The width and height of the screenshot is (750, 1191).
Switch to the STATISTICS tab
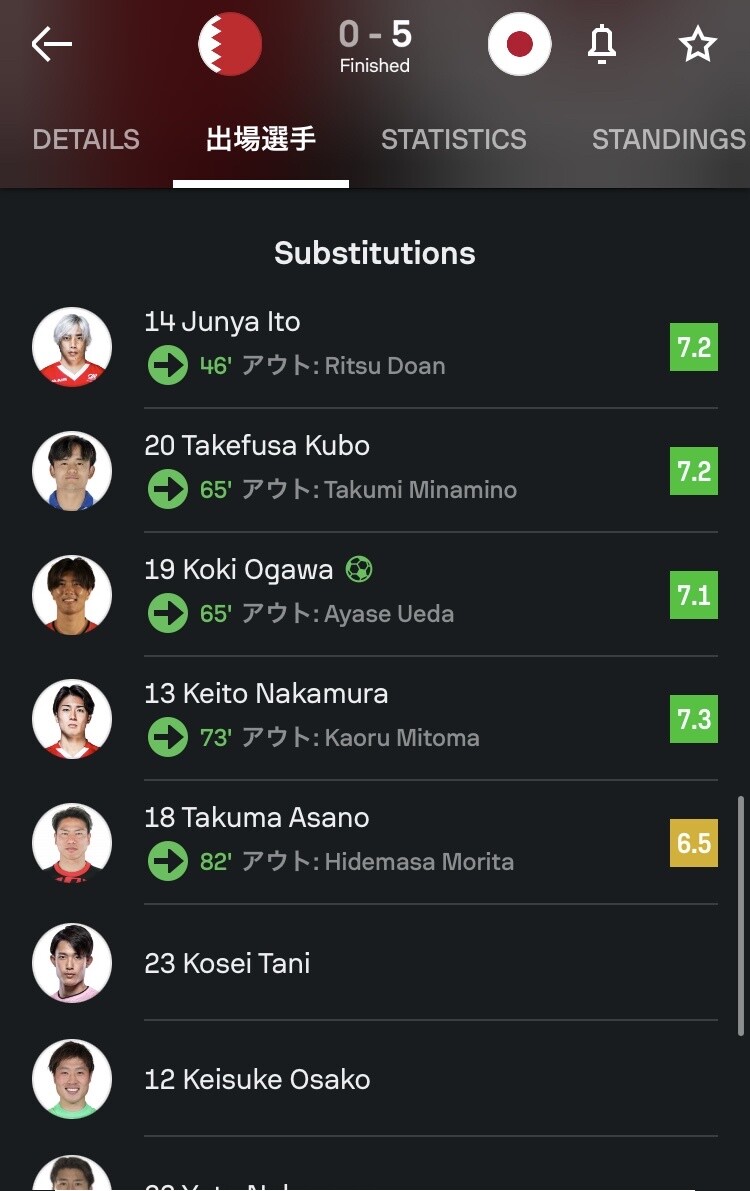click(454, 139)
